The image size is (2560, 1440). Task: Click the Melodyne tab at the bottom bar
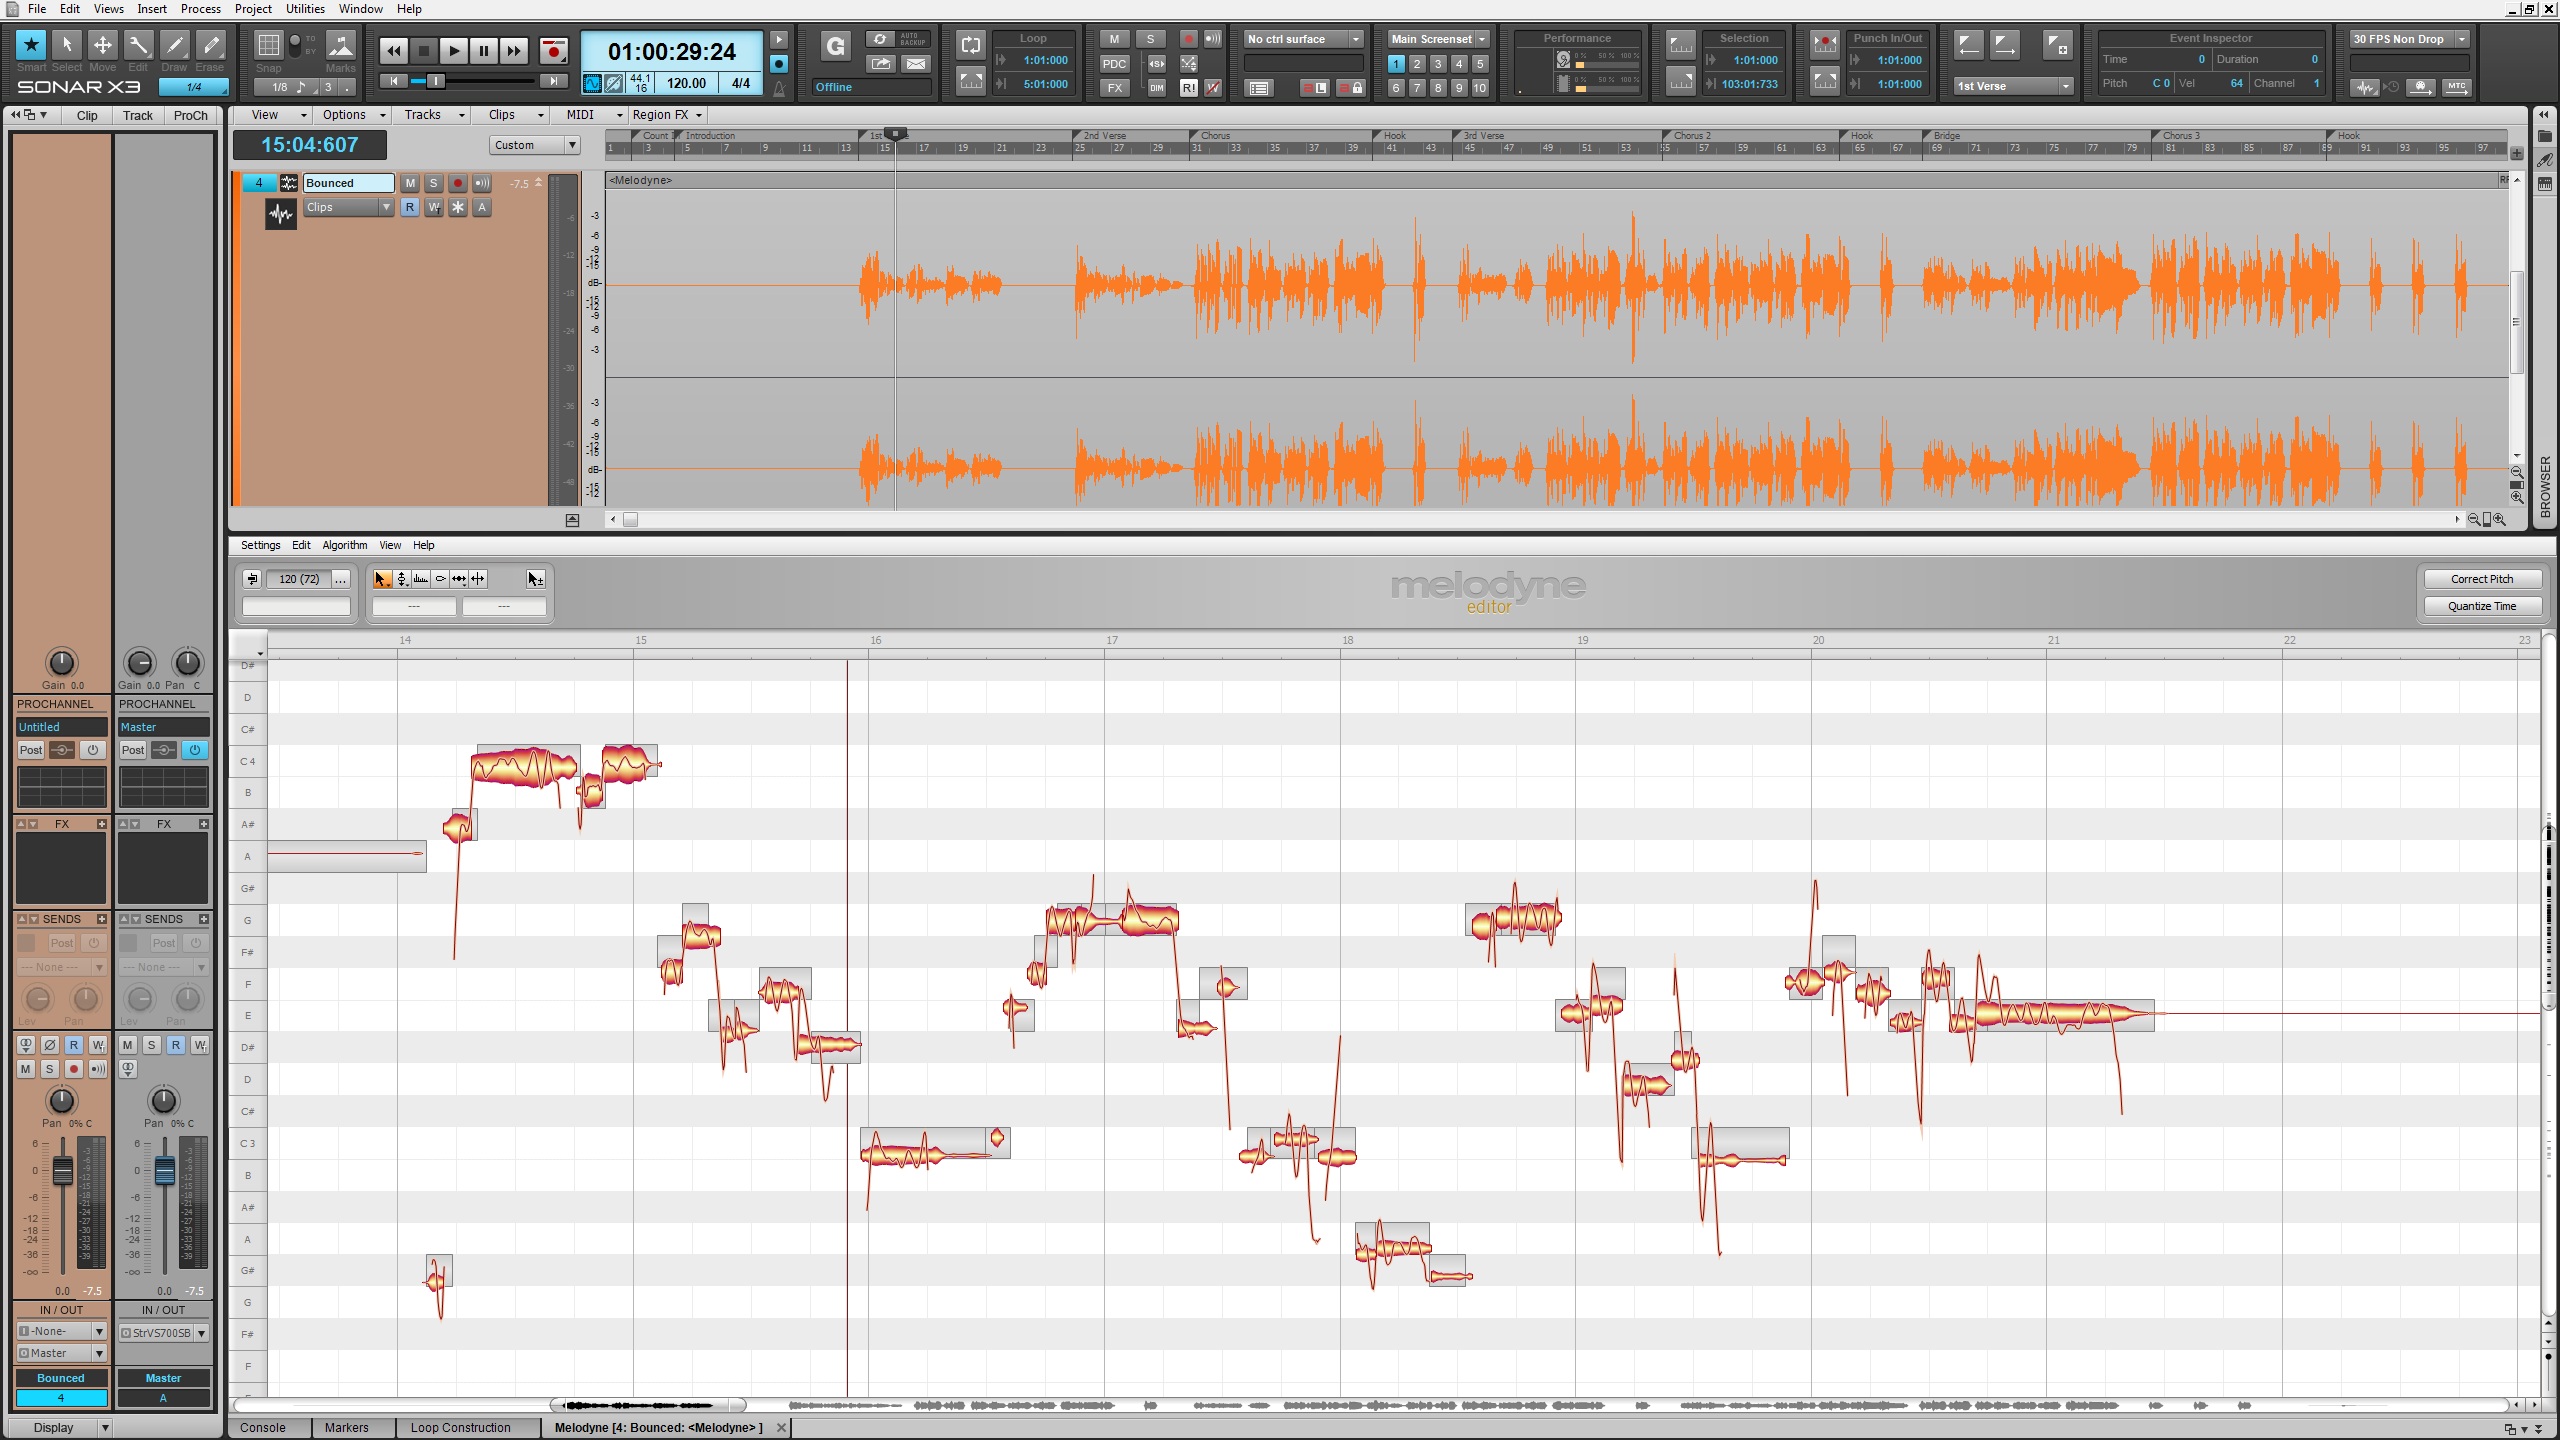(659, 1426)
